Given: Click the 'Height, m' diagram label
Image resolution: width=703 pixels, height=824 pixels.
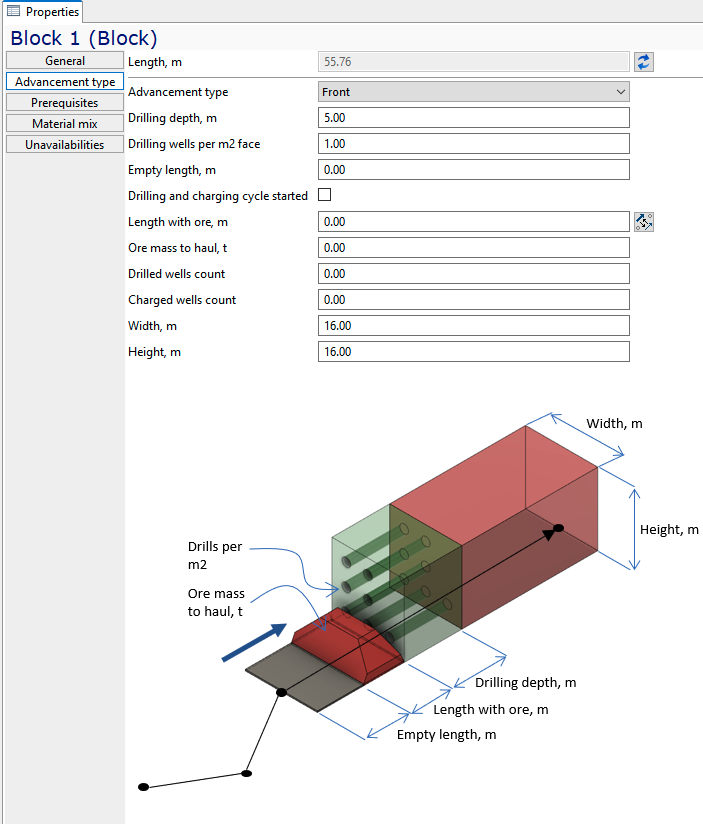Looking at the screenshot, I should click(669, 530).
